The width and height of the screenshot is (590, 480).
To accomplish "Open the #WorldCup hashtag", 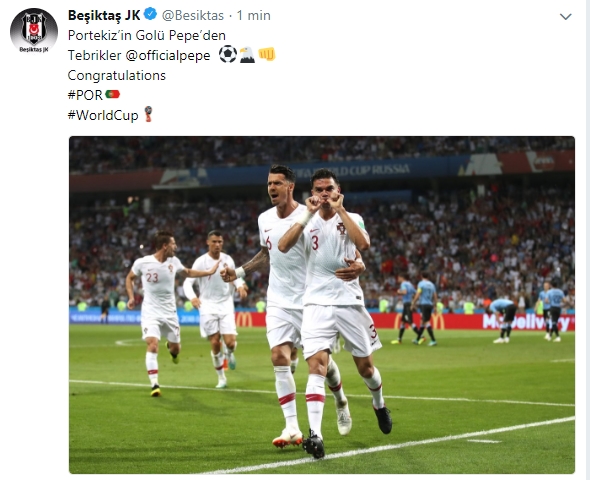I will 103,115.
